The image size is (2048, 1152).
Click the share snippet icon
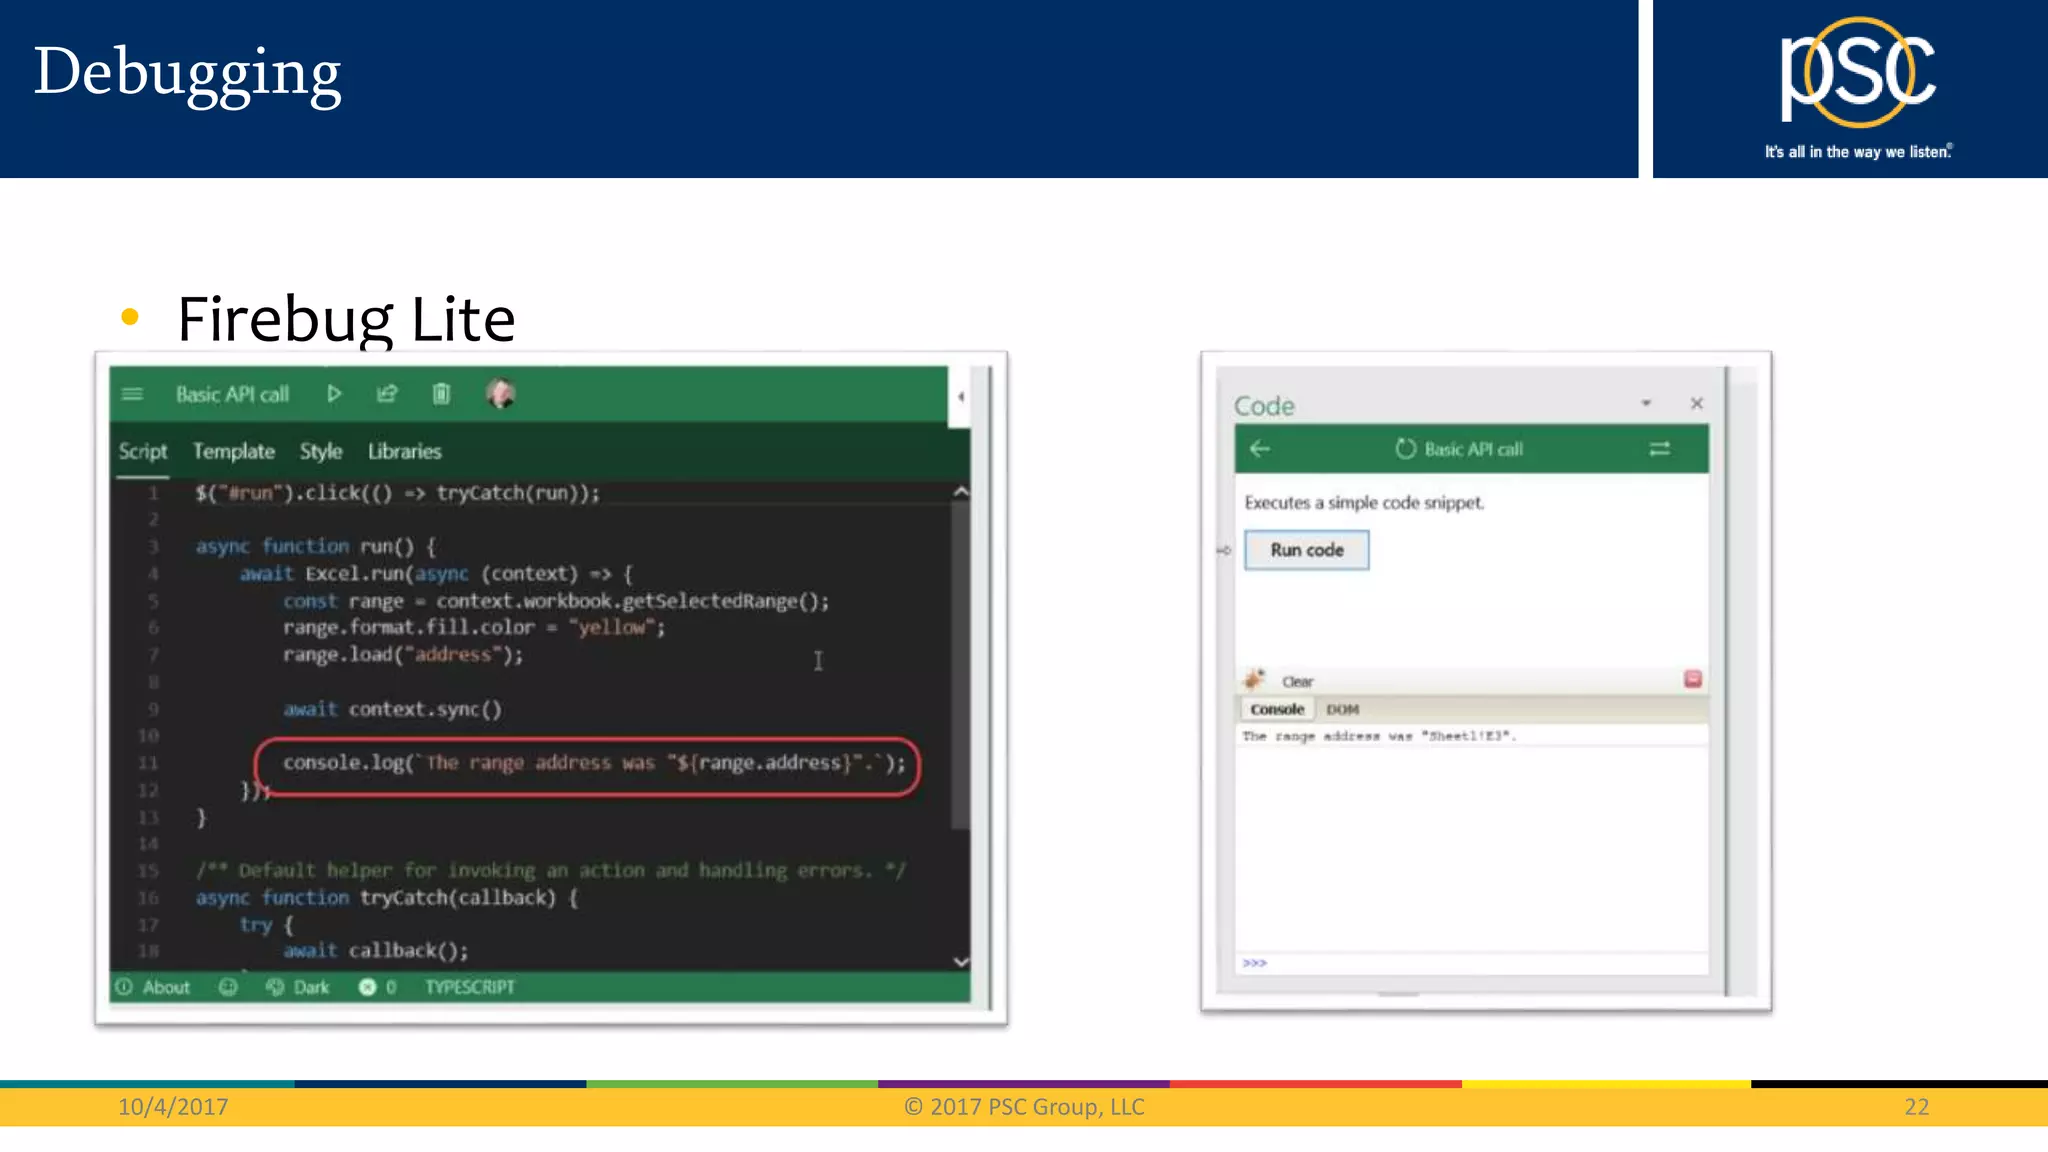(387, 394)
